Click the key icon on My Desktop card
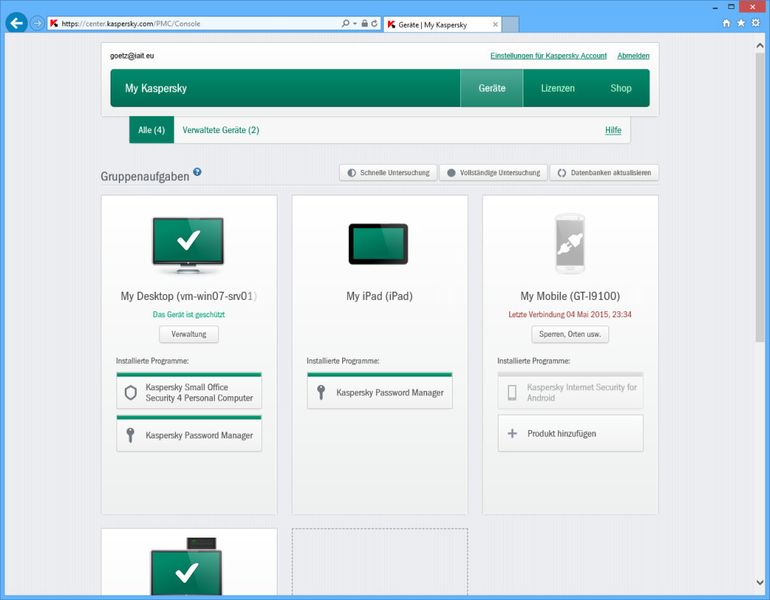This screenshot has height=600, width=770. coord(130,435)
